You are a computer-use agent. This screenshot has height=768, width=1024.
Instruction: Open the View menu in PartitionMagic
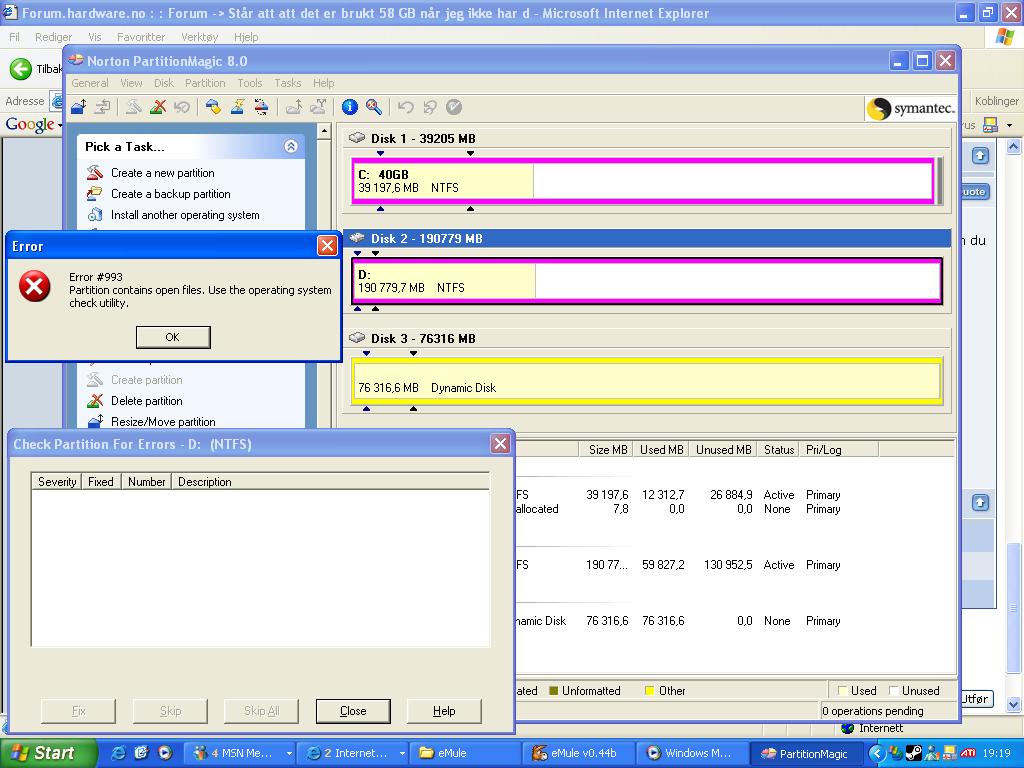(x=131, y=83)
